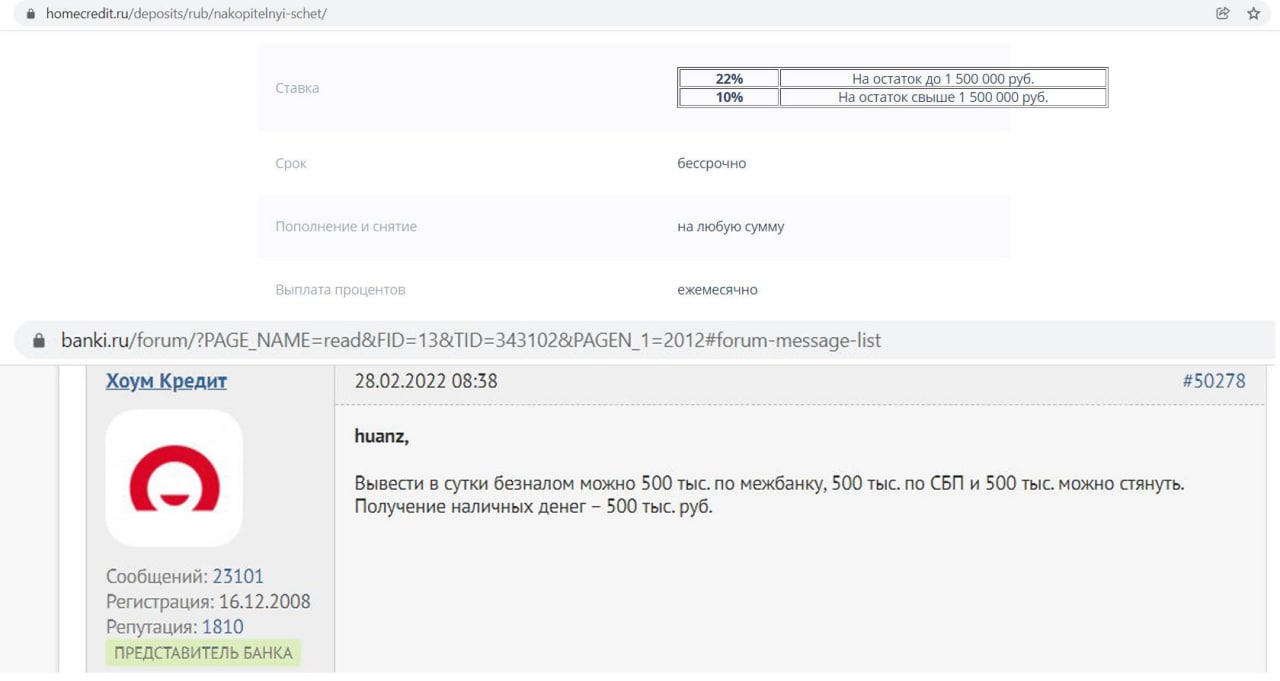The height and width of the screenshot is (681, 1280).
Task: Click the Срок row label
Action: point(291,163)
